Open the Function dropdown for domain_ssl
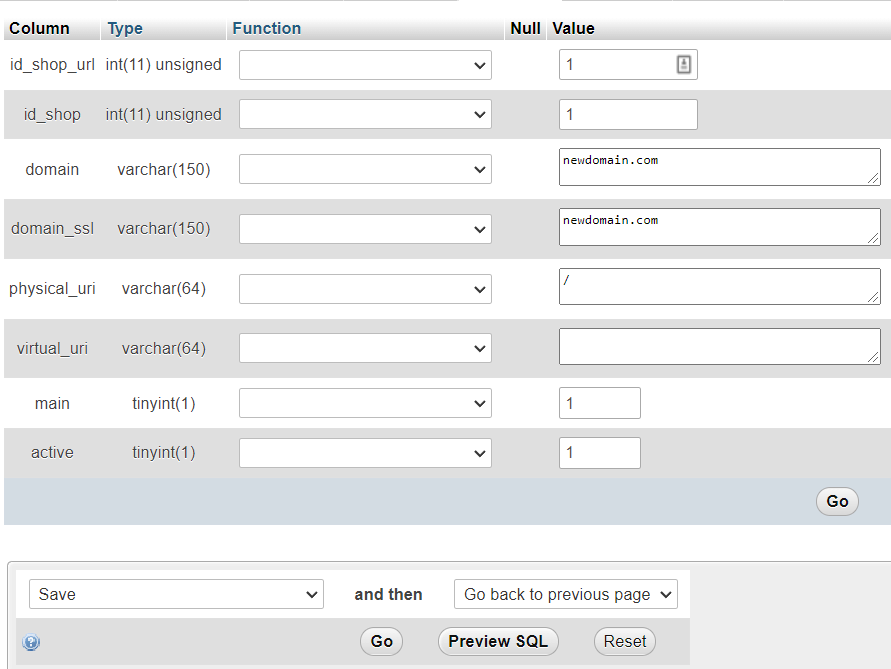This screenshot has height=669, width=891. [x=364, y=228]
